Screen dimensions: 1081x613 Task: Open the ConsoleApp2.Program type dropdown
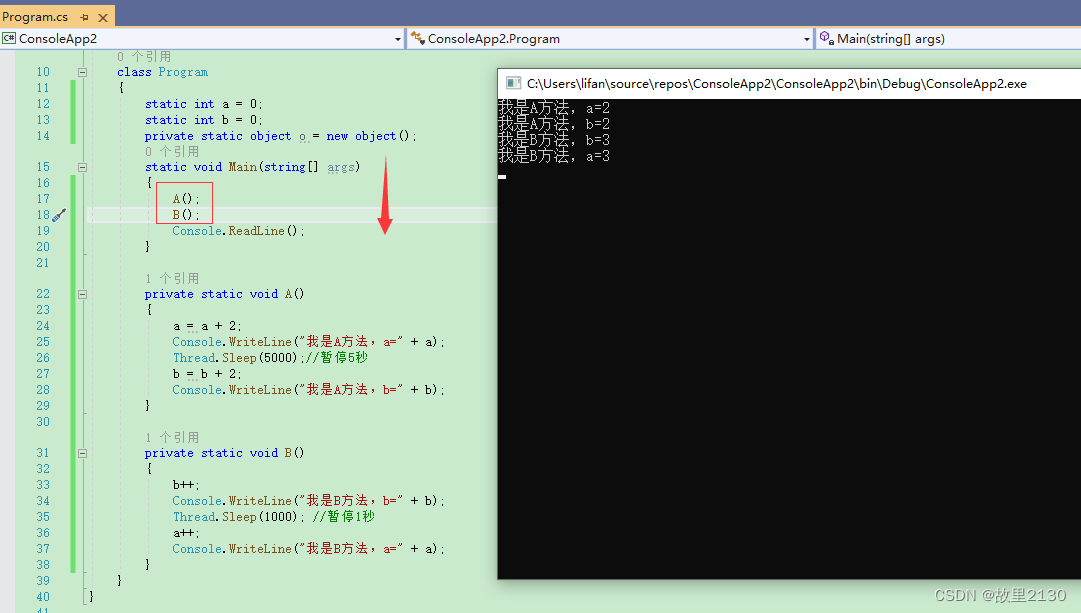(807, 39)
